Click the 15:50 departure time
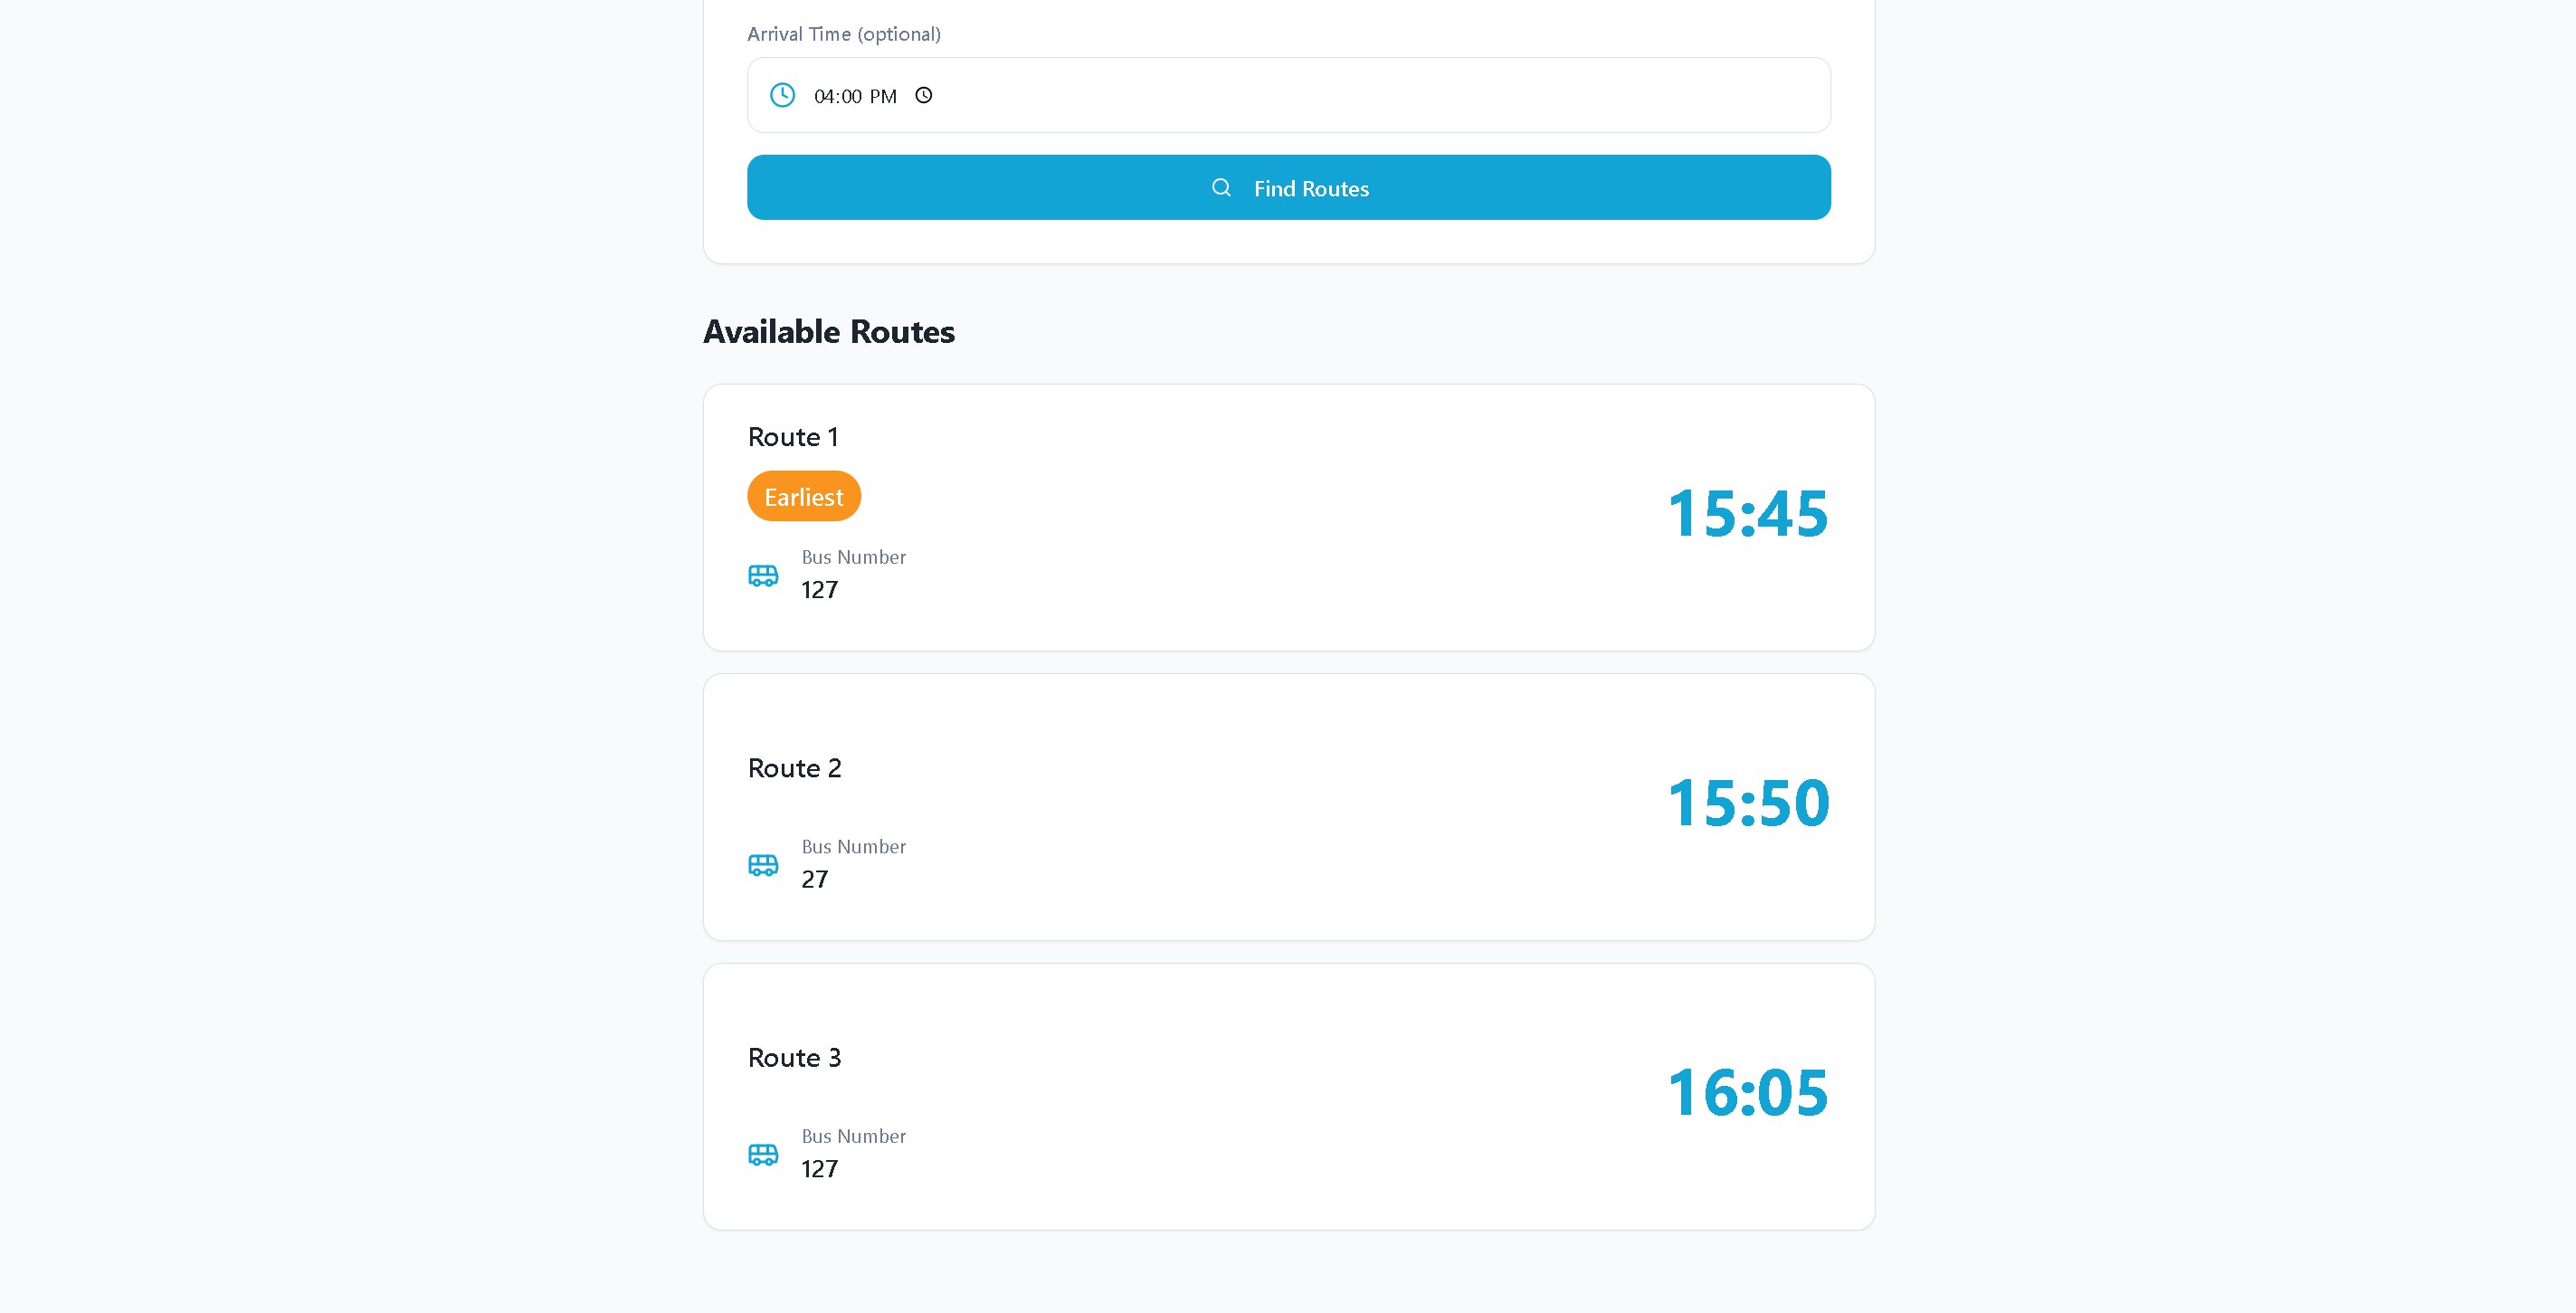 (1747, 803)
